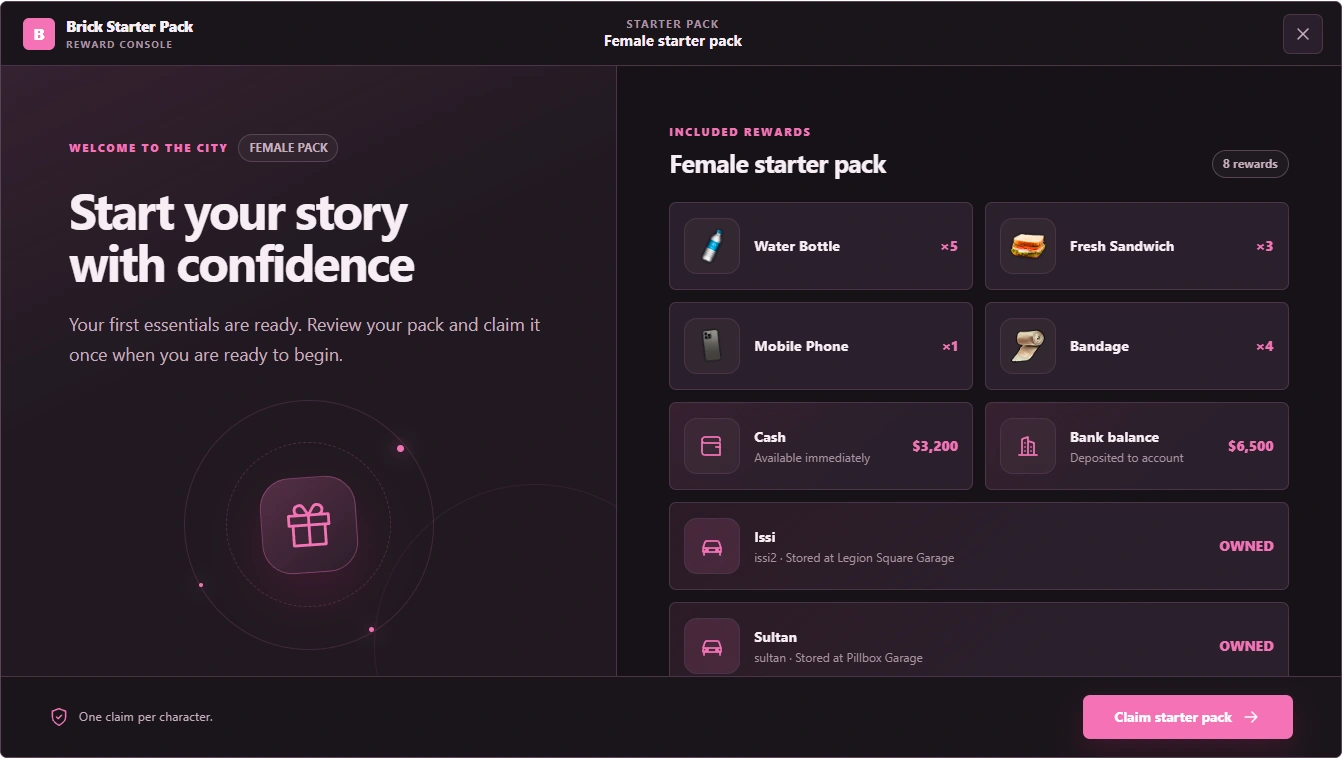
Task: Click 'issi2 · Stored at Legion Square Garage' text
Action: (x=854, y=558)
